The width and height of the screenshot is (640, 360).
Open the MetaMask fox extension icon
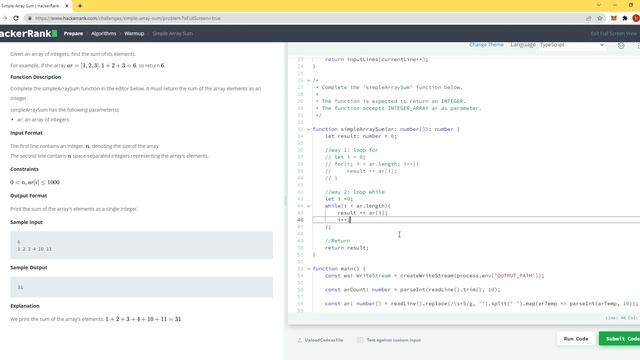coord(613,18)
